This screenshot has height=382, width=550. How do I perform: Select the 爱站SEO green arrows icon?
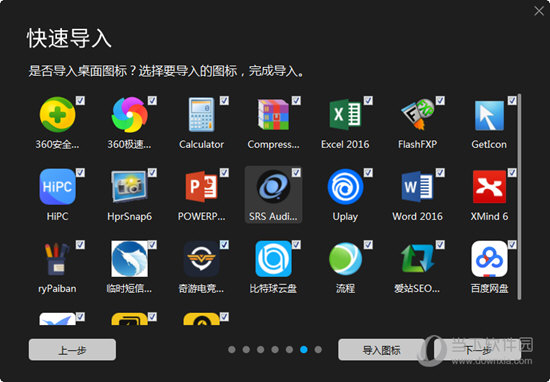pos(417,259)
